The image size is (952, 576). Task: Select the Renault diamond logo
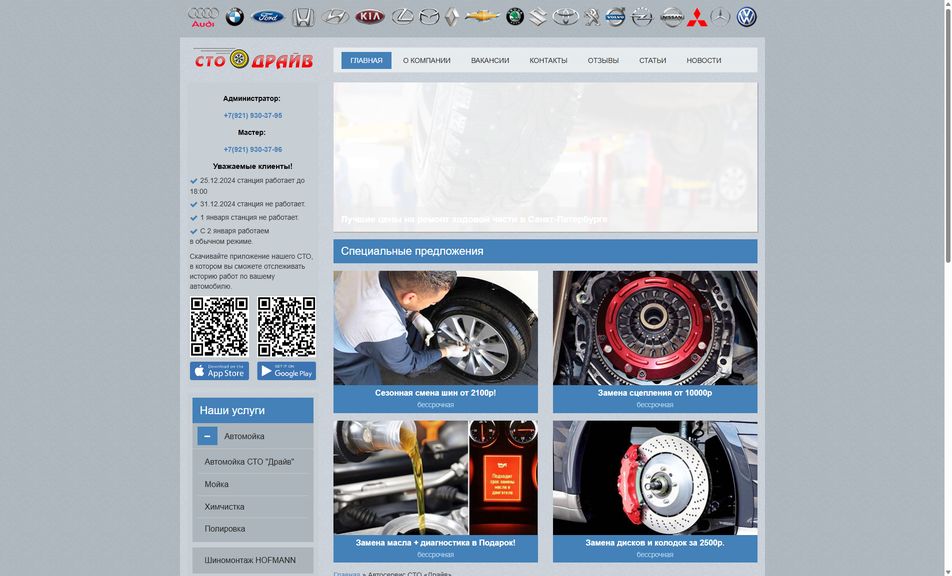(x=452, y=17)
